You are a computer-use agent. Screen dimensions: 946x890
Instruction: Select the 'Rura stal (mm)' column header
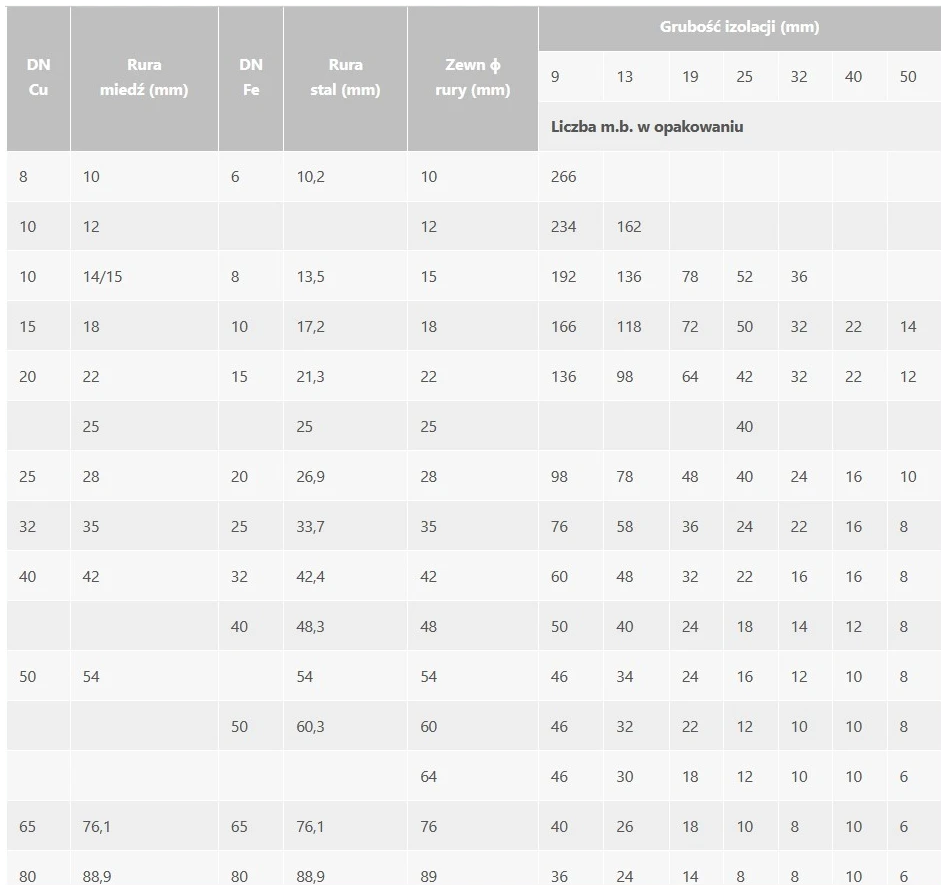click(345, 77)
